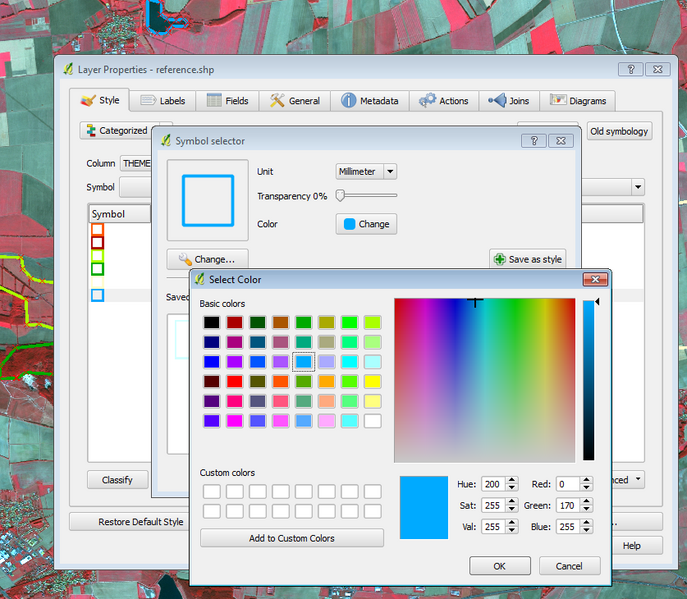Select the orange outlined symbol category
The image size is (687, 599).
(x=97, y=229)
